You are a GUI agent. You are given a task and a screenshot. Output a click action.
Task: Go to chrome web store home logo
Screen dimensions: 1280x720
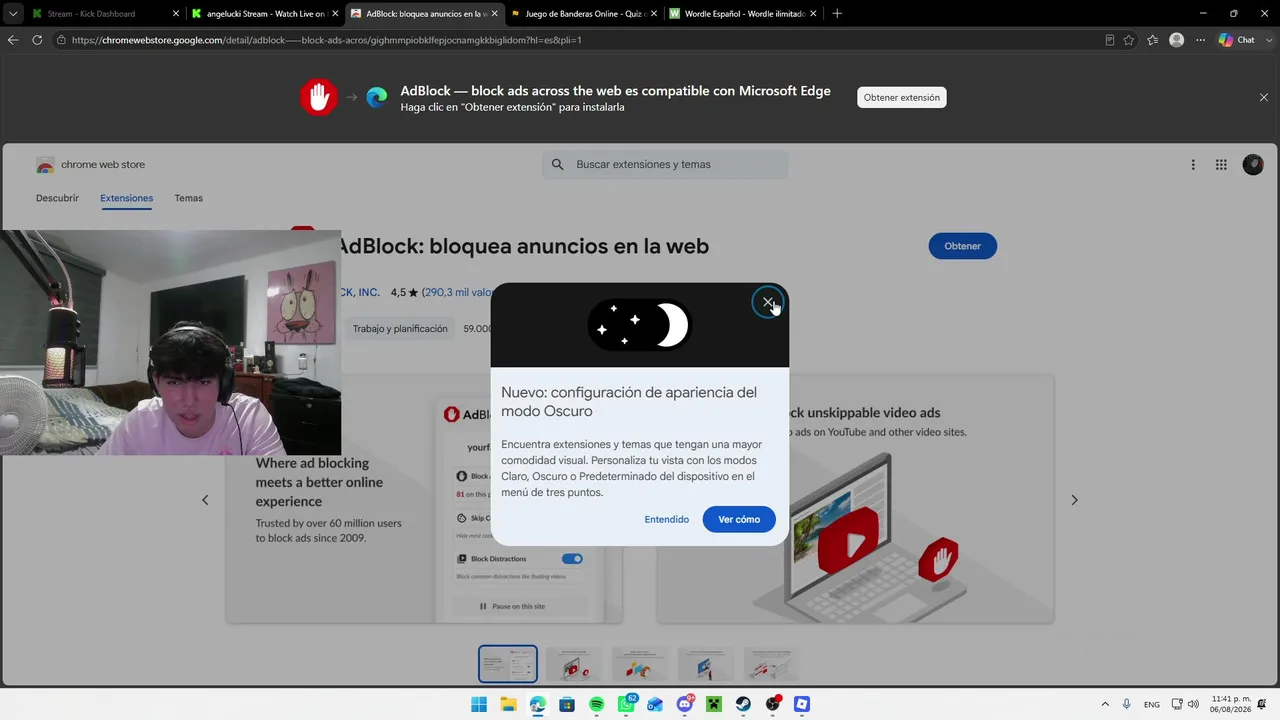pos(90,165)
